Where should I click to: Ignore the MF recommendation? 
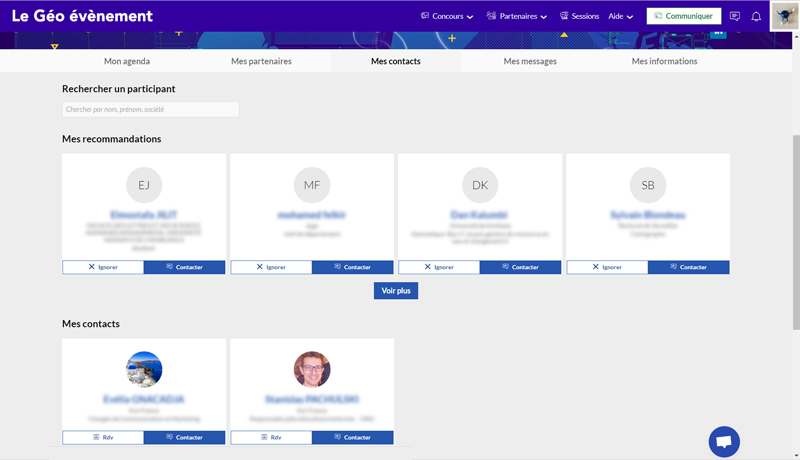[271, 267]
